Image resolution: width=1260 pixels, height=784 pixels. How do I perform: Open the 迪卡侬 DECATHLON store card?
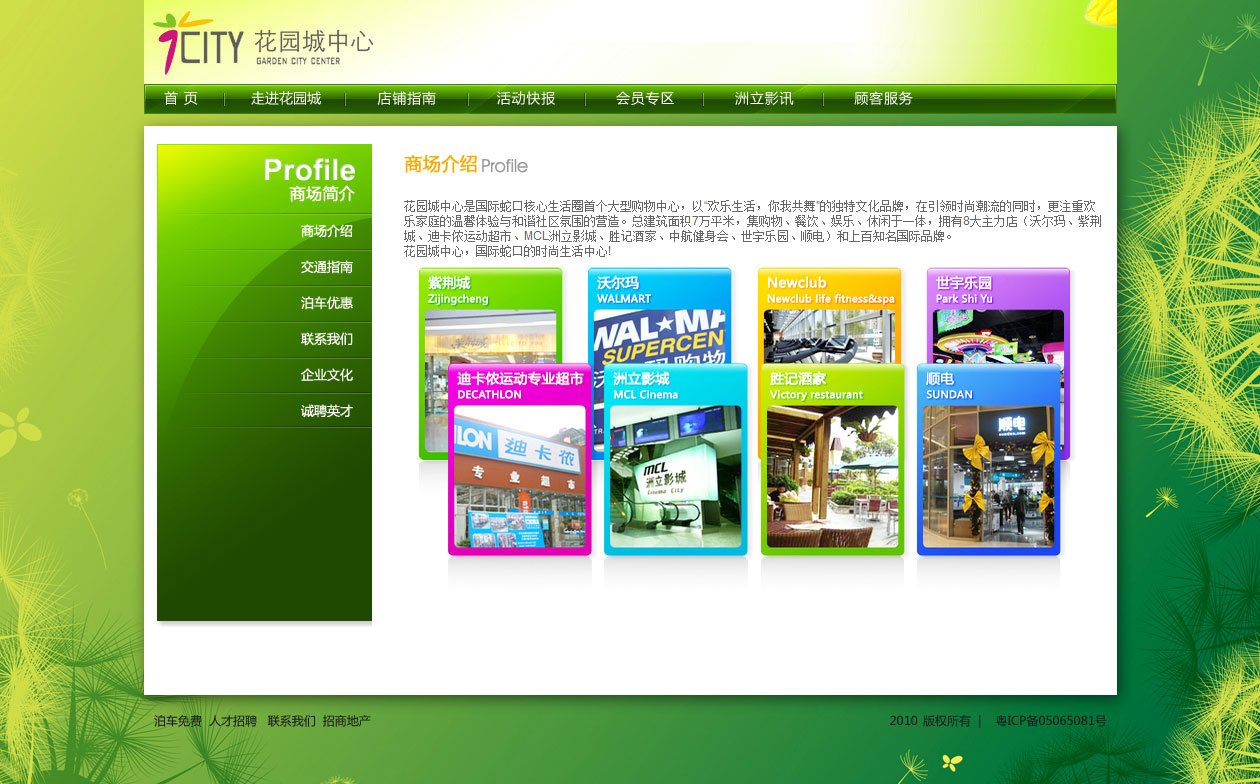[520, 459]
